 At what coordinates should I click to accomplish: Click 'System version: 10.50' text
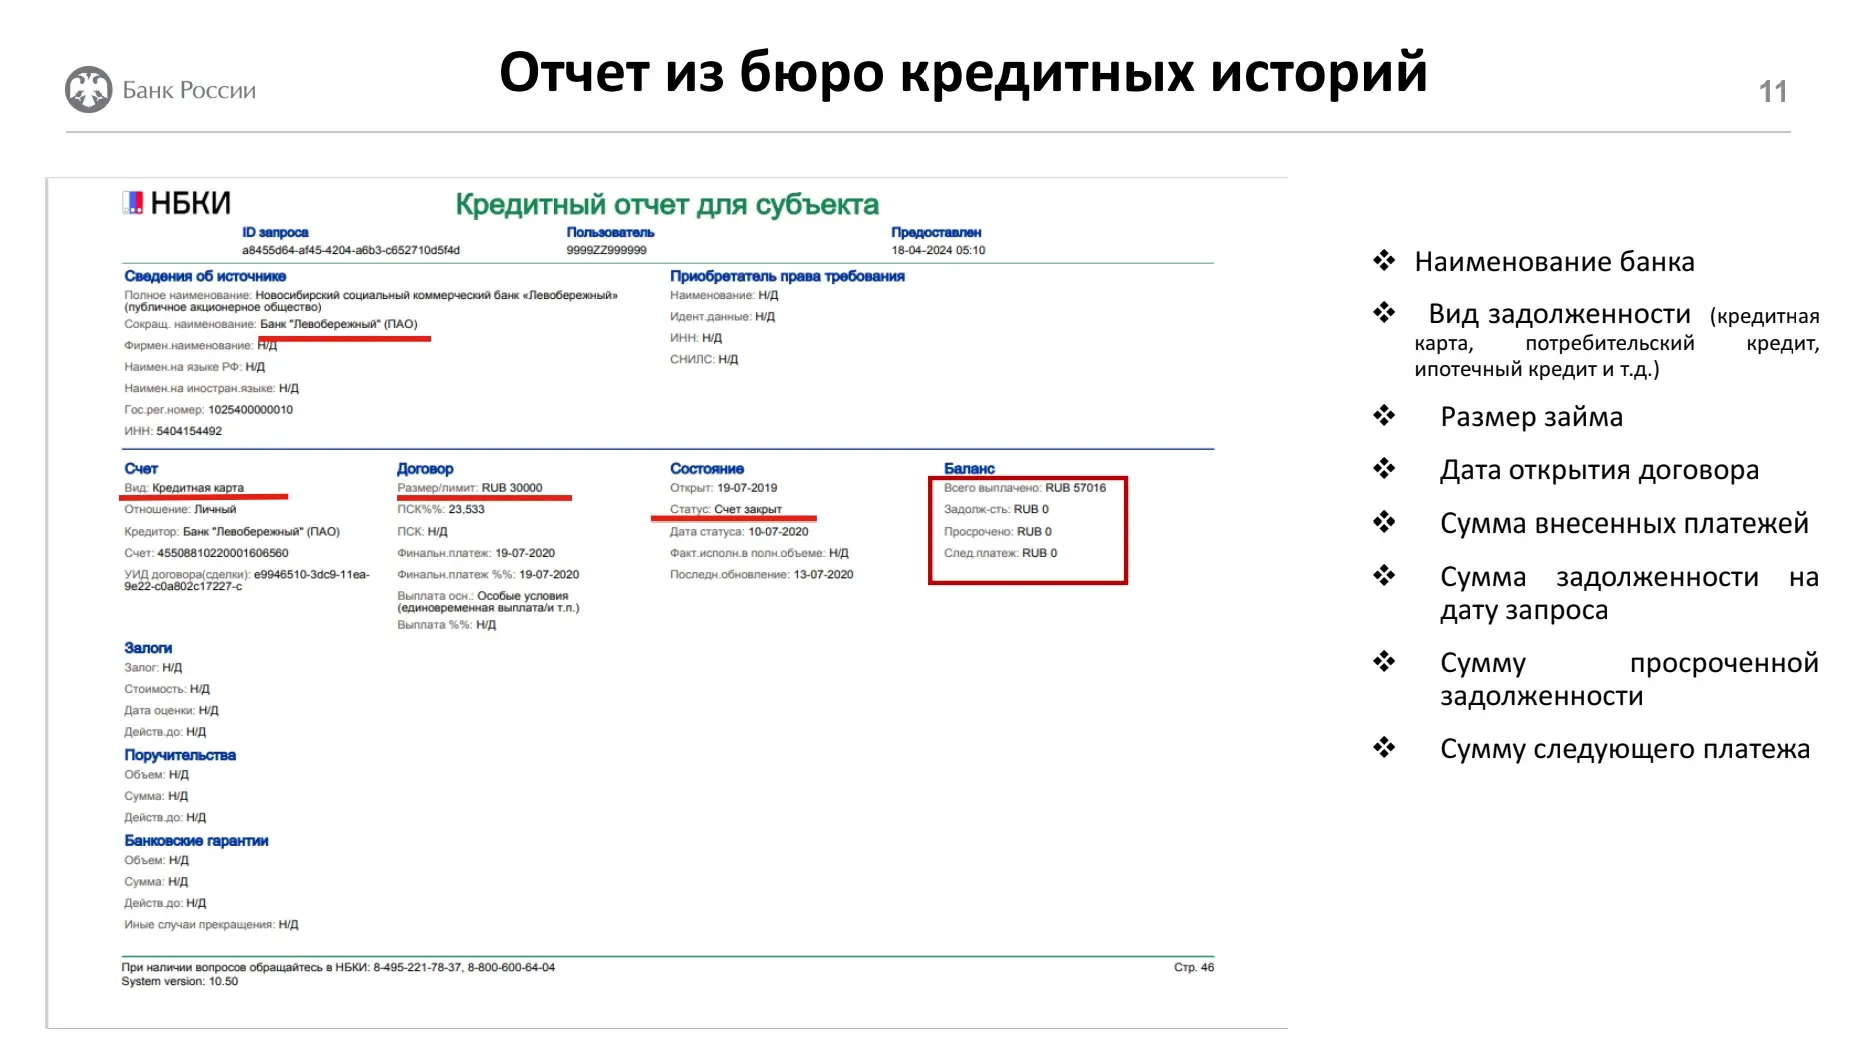[180, 981]
